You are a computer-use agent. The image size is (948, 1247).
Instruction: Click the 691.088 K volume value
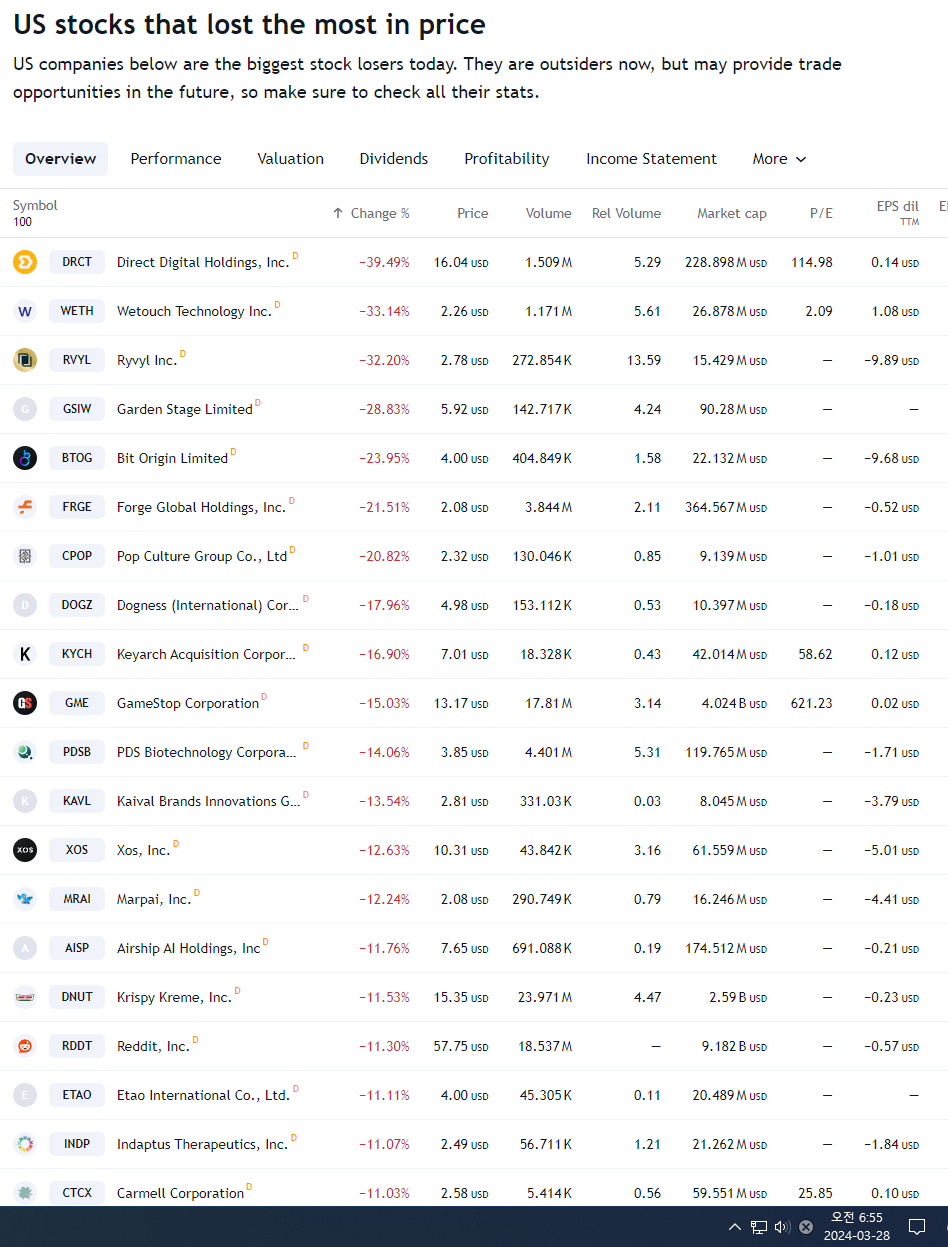pos(541,948)
